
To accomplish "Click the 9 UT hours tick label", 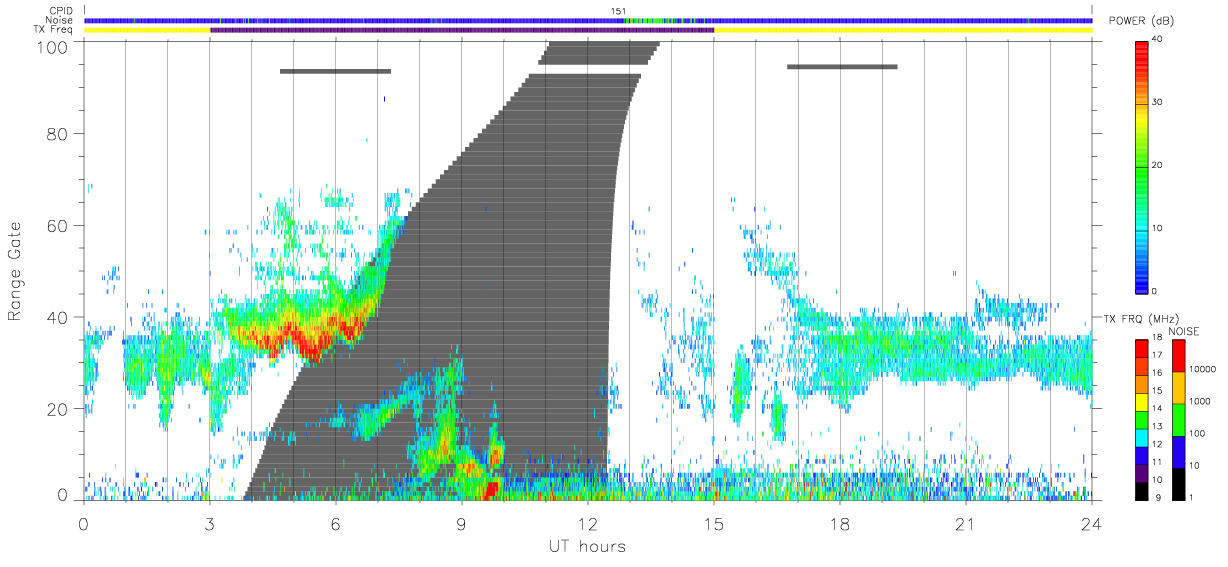I will [x=462, y=524].
